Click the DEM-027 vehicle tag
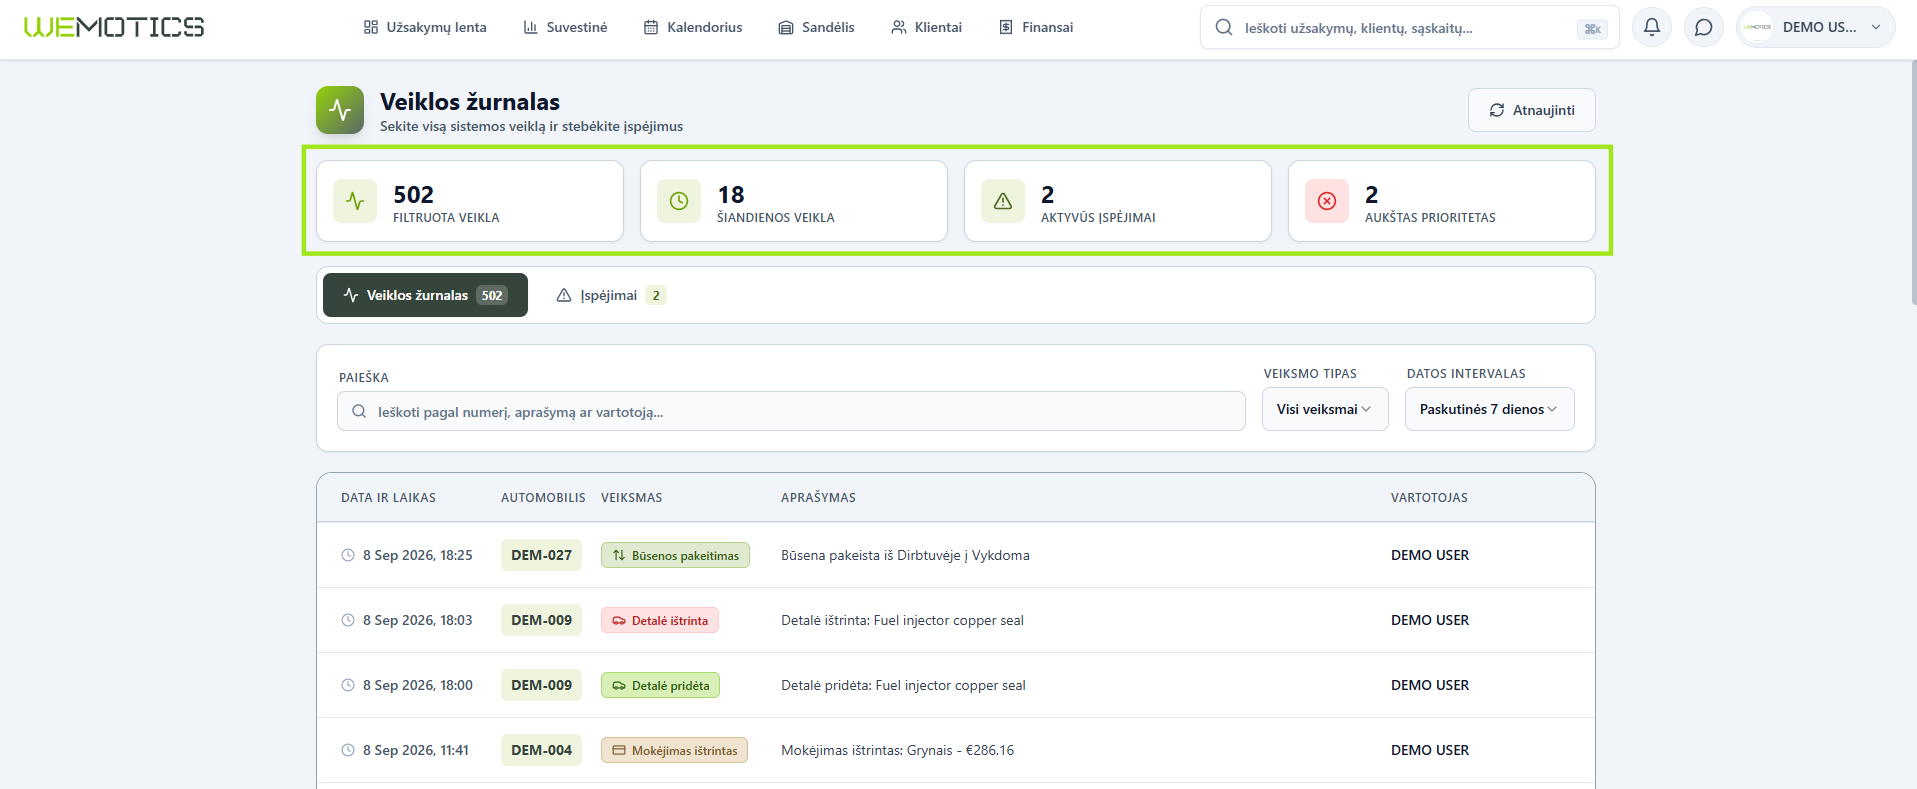Viewport: 1917px width, 789px height. (541, 555)
